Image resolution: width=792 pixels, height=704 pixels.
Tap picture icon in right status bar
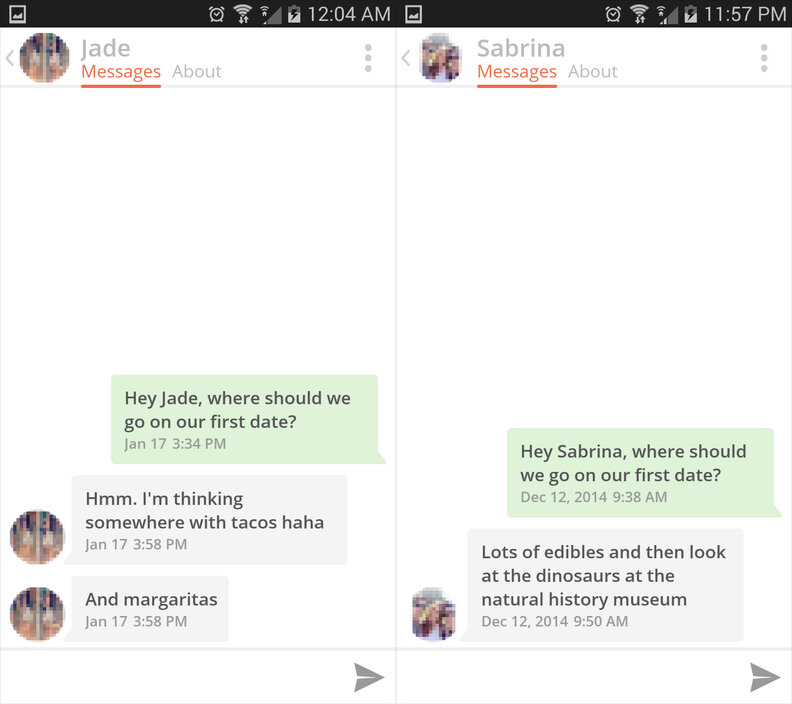(x=413, y=14)
